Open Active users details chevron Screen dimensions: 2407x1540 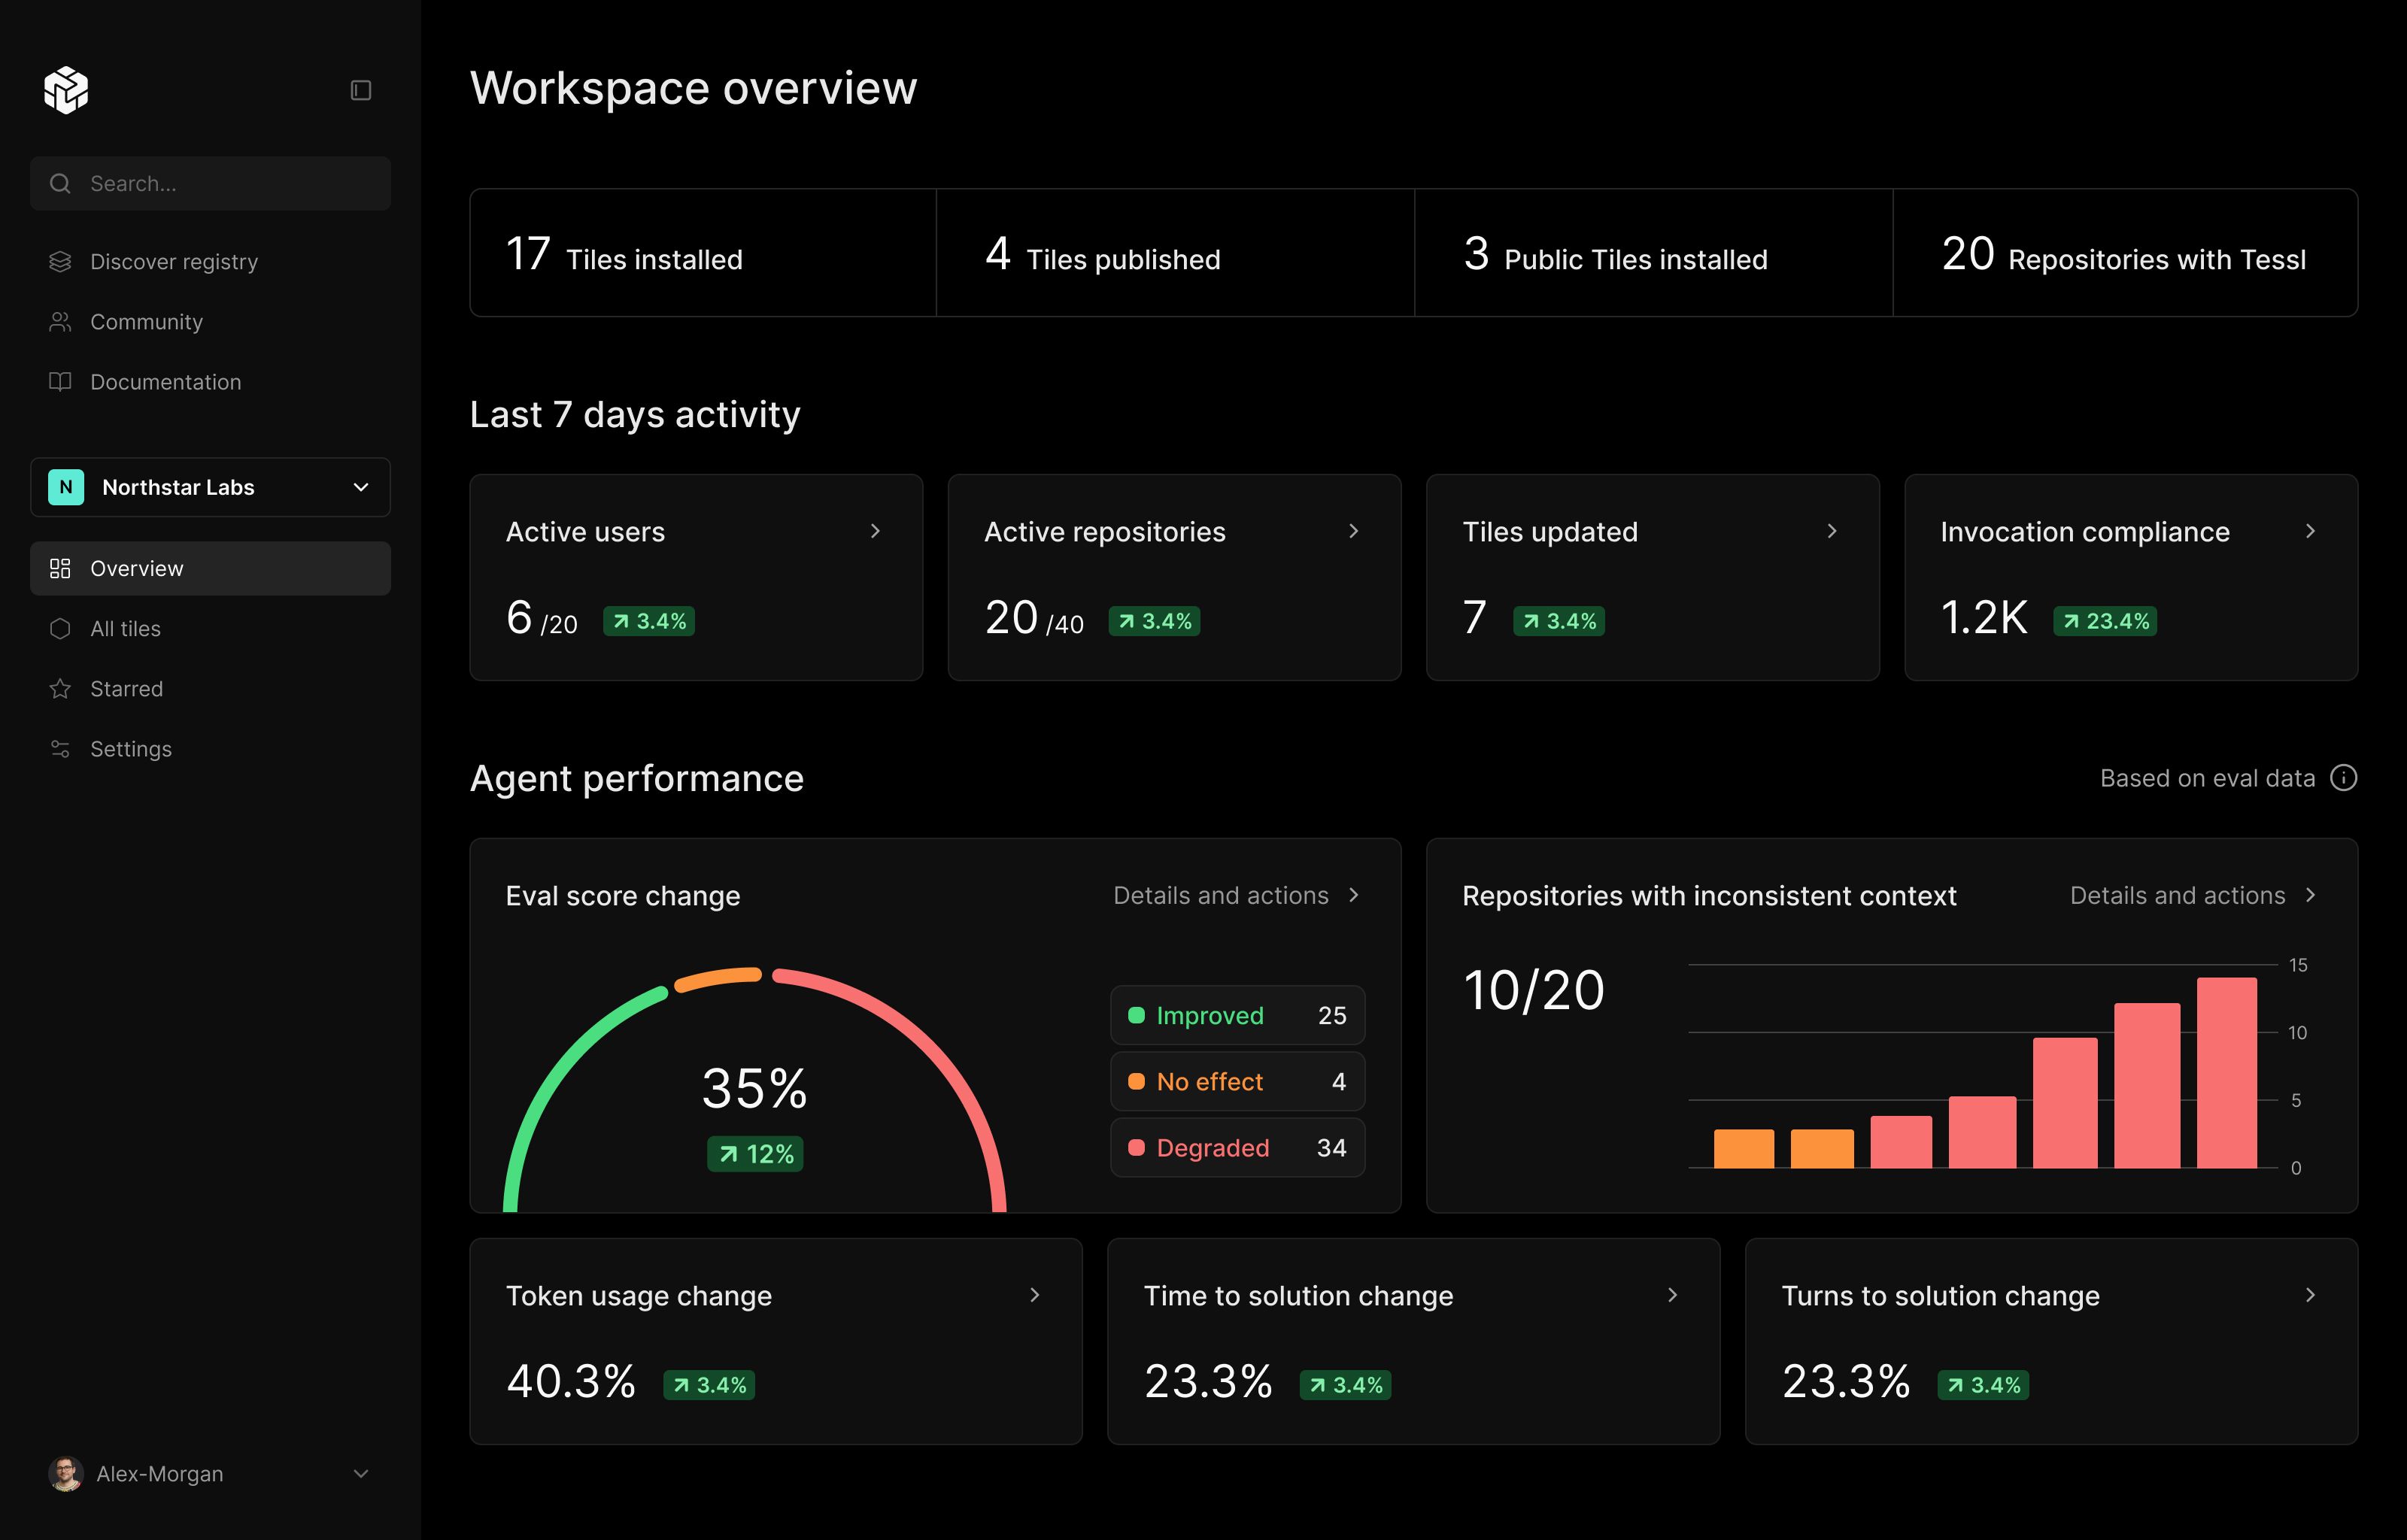pos(875,531)
